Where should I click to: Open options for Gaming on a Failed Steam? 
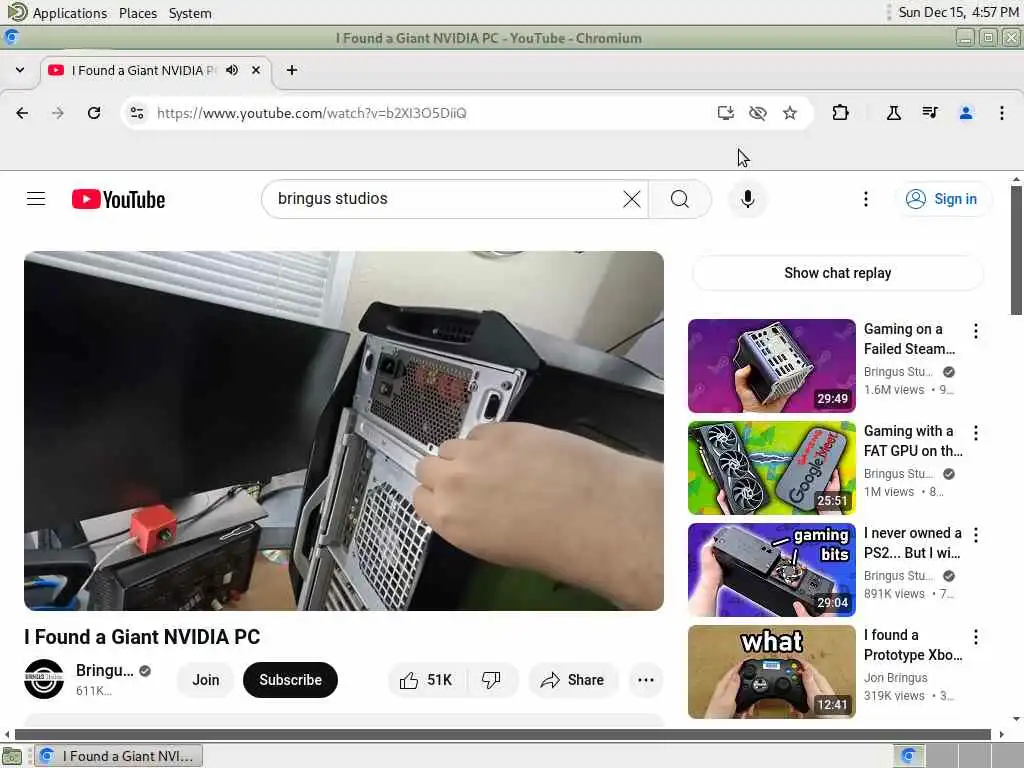pyautogui.click(x=976, y=331)
